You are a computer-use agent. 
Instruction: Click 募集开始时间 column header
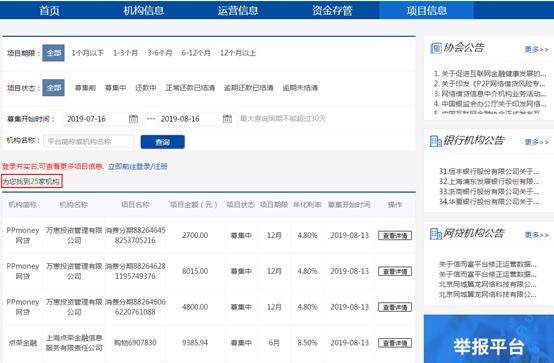click(x=349, y=205)
